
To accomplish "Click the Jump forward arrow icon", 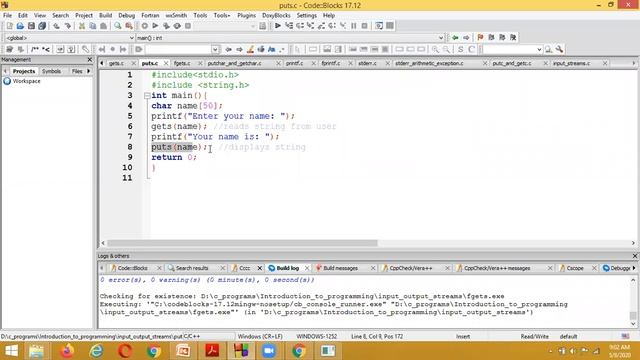I will (x=466, y=38).
